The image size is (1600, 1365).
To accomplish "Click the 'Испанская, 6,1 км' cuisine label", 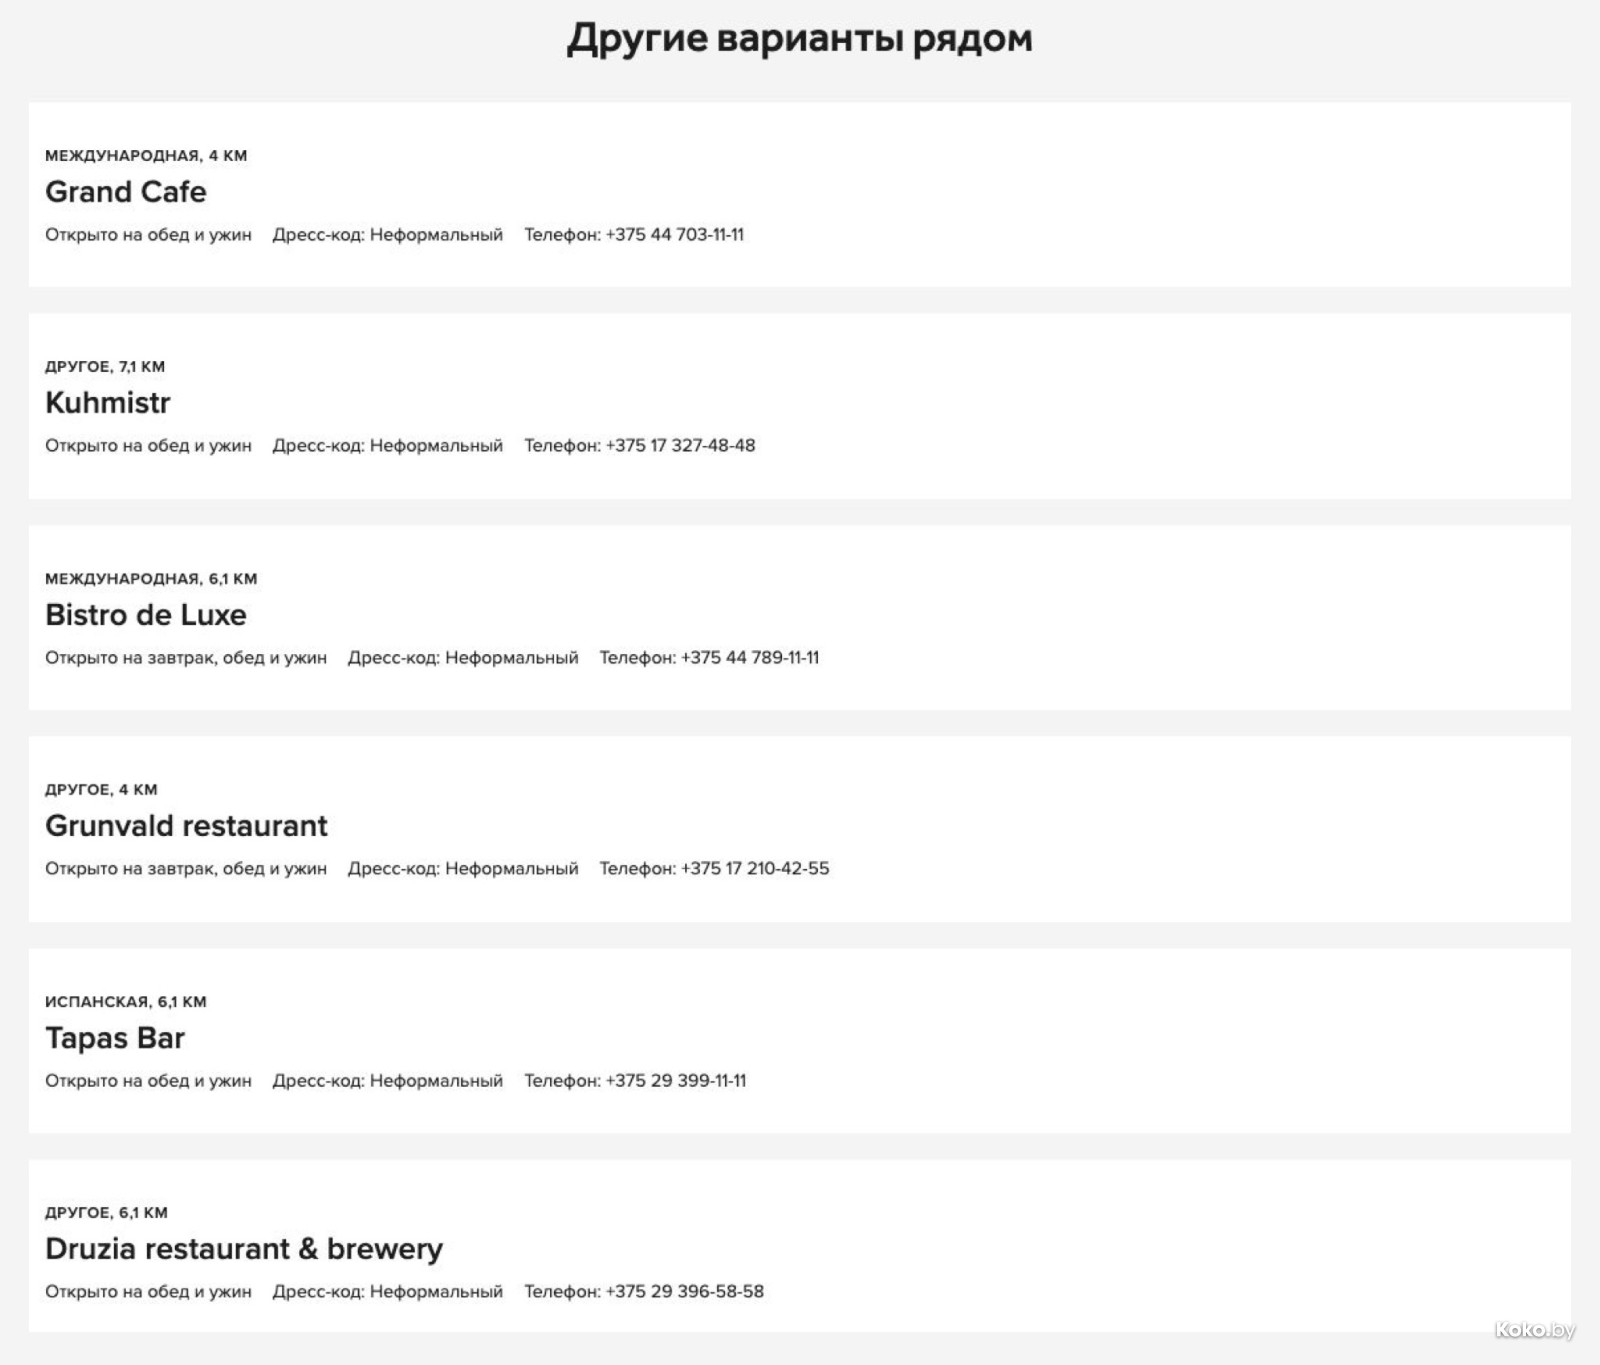I will point(126,1002).
